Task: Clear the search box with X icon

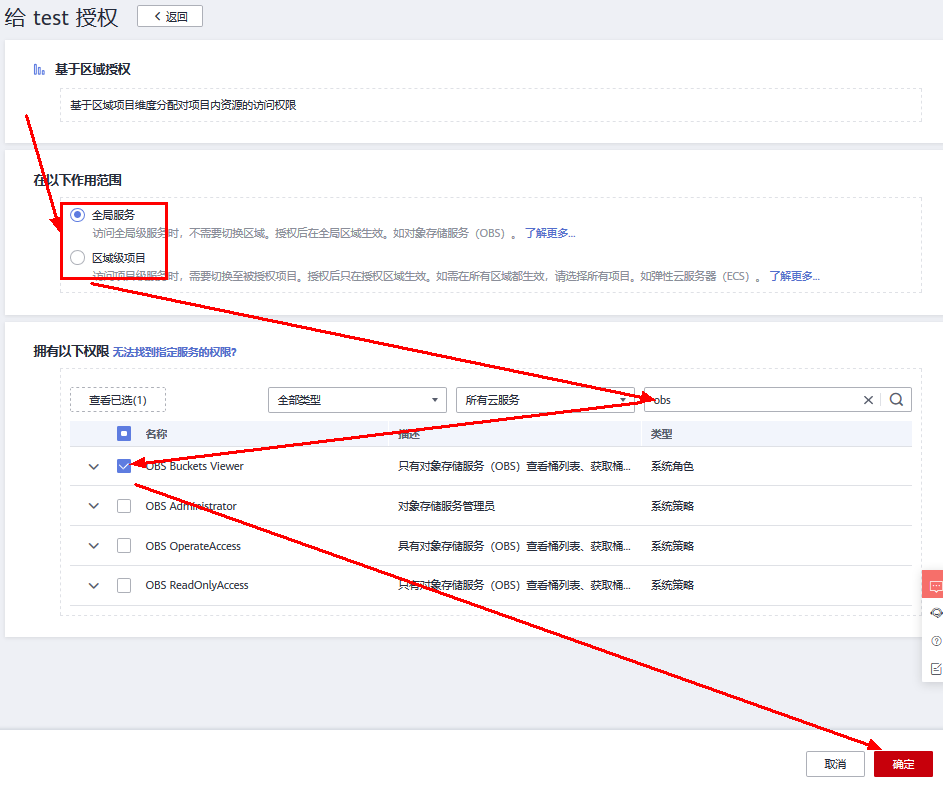Action: pos(868,400)
